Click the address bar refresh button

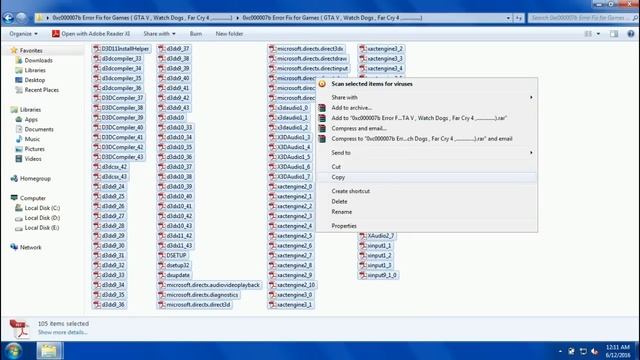tap(518, 18)
